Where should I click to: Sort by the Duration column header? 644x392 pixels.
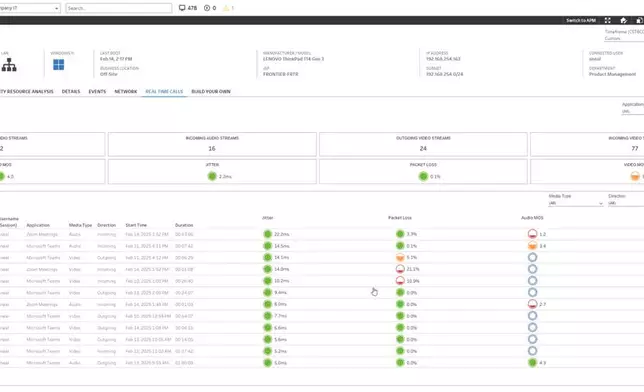click(x=184, y=225)
